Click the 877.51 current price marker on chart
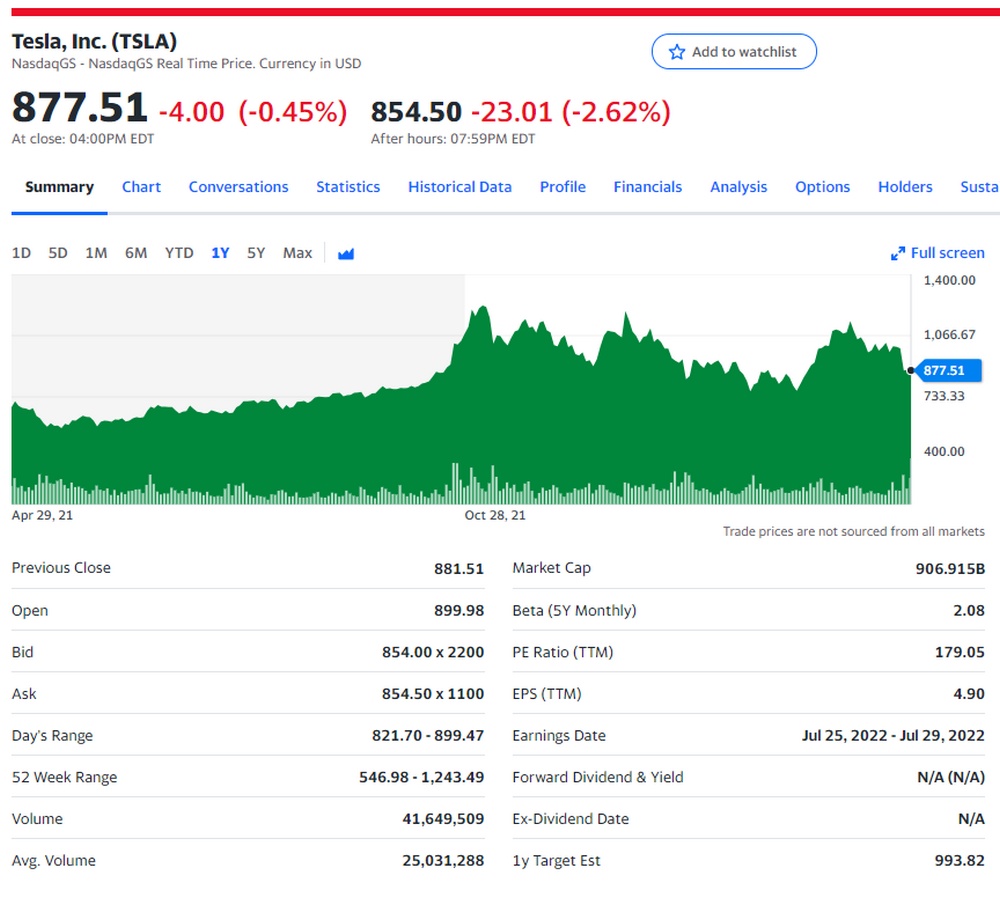The height and width of the screenshot is (898, 1000). point(947,371)
